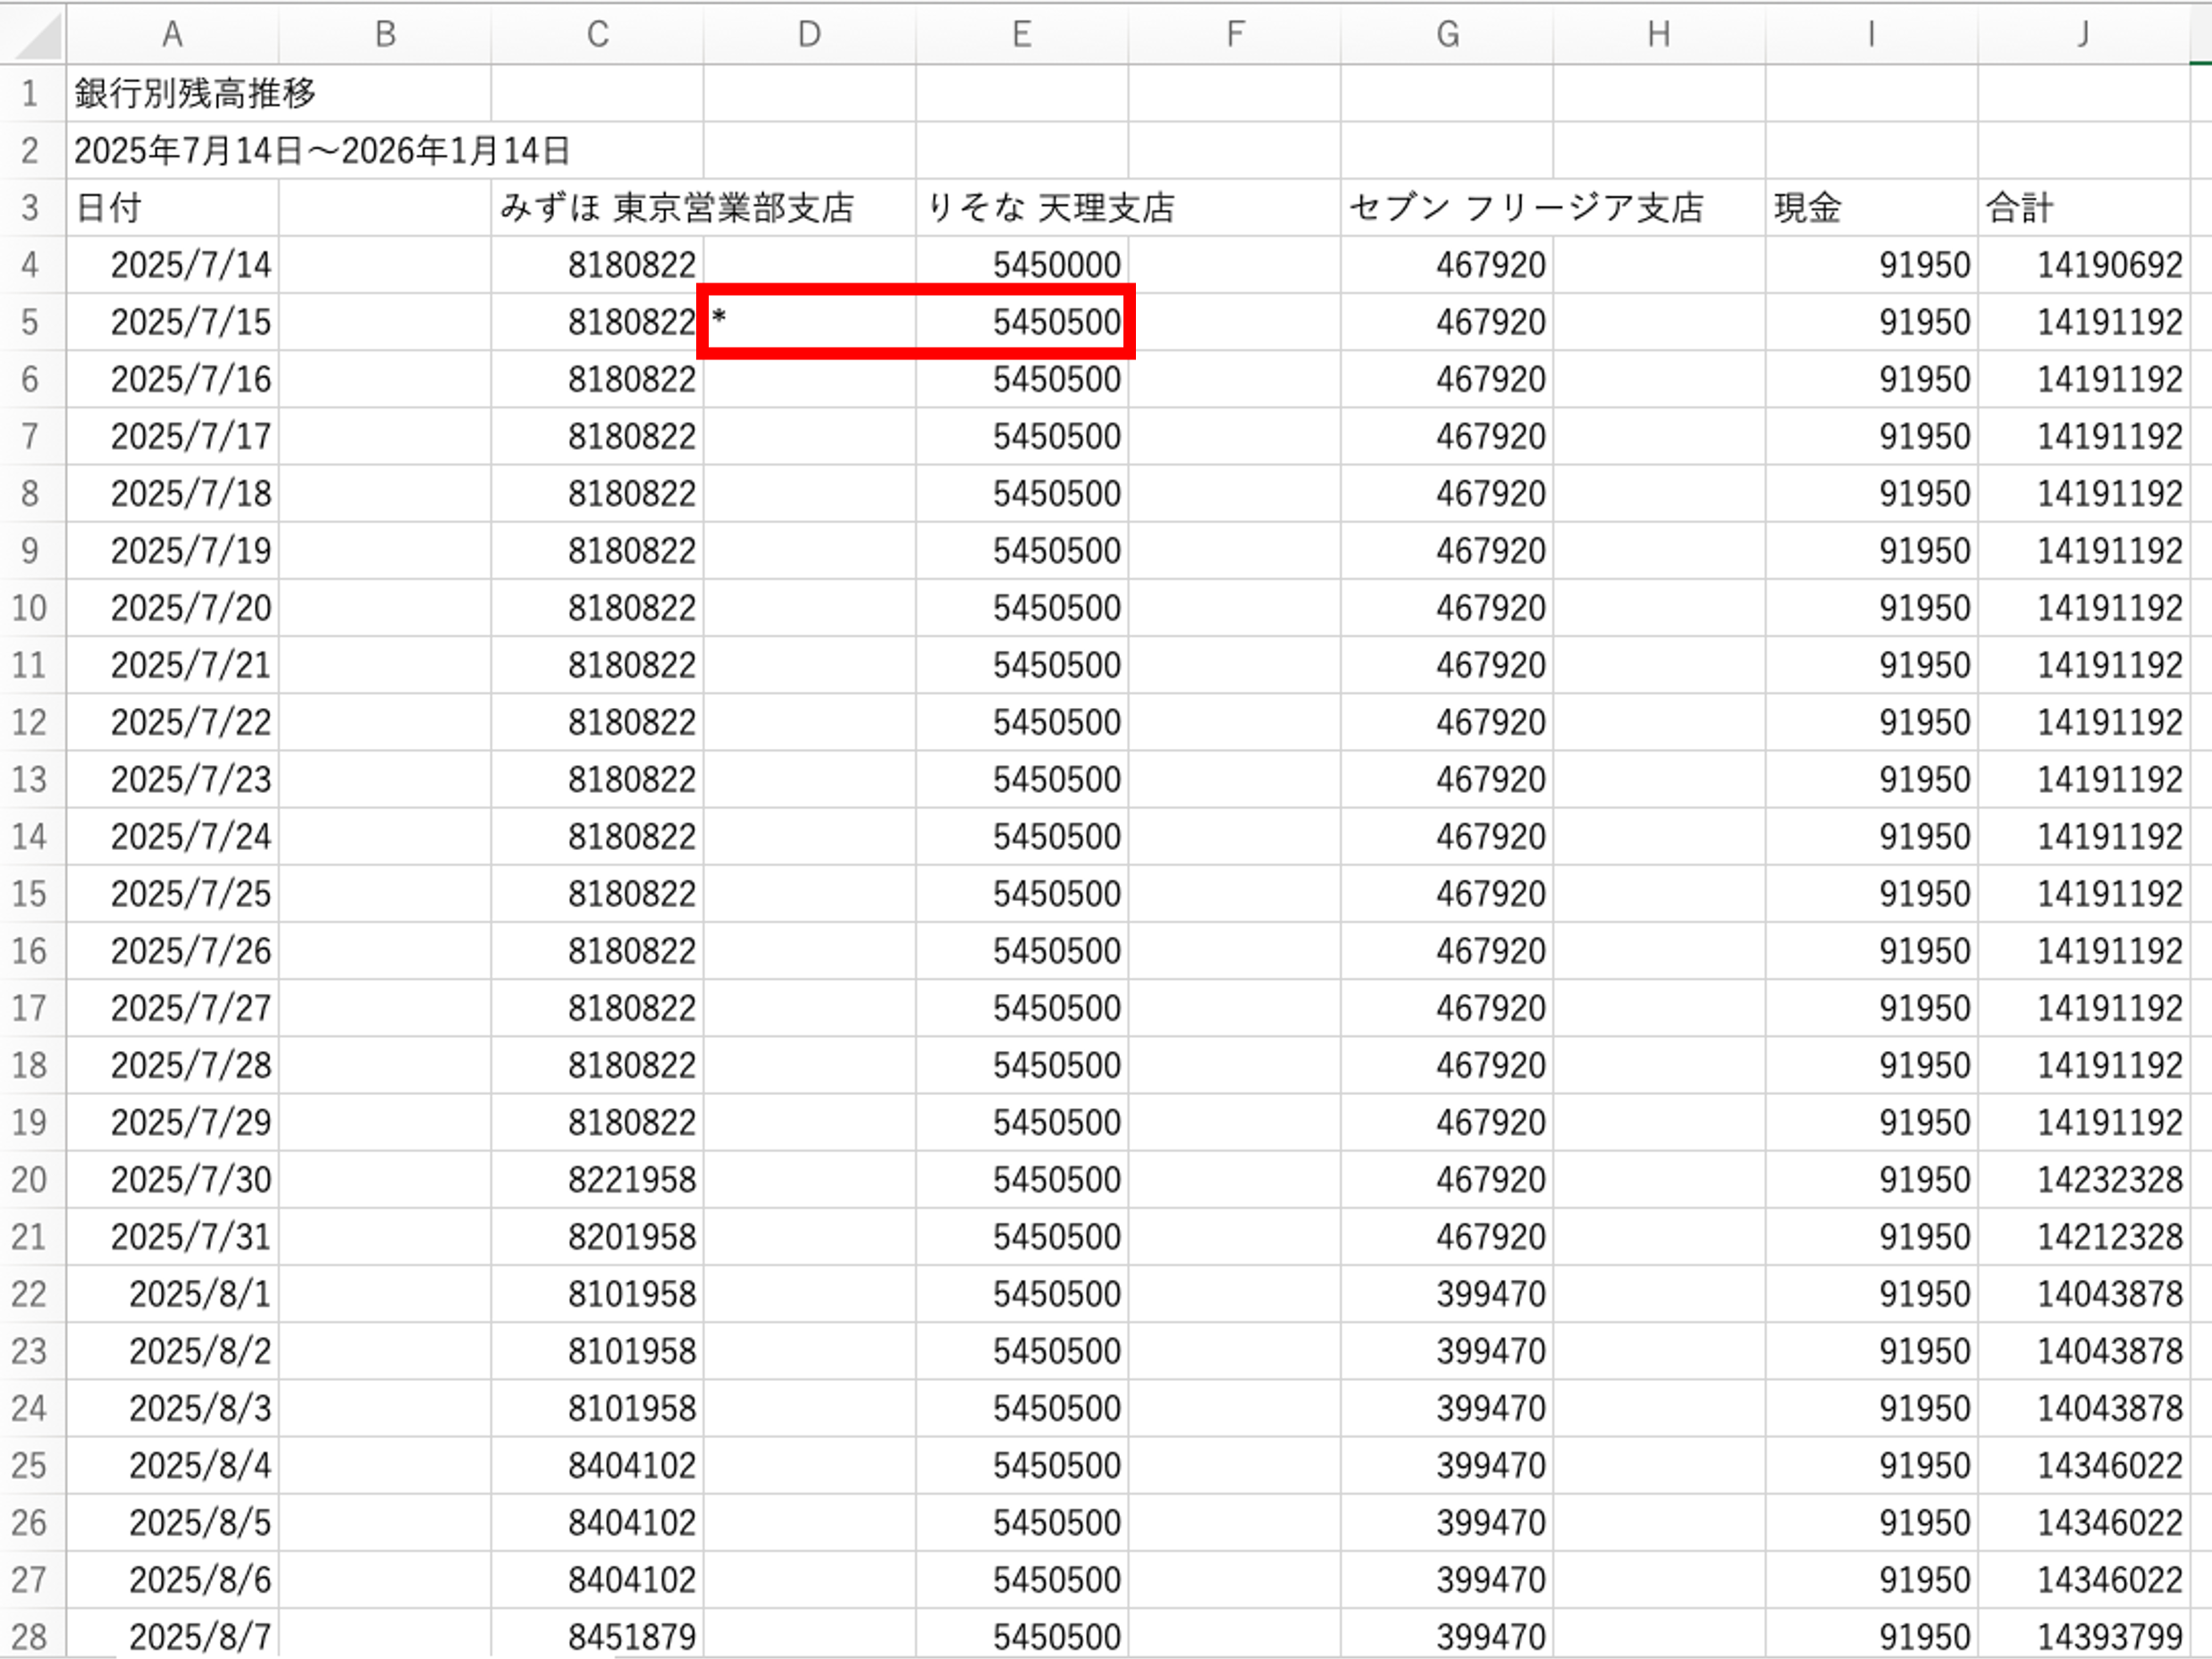The image size is (2212, 1659).
Task: Click the 現金 header cell
Action: click(x=1808, y=208)
